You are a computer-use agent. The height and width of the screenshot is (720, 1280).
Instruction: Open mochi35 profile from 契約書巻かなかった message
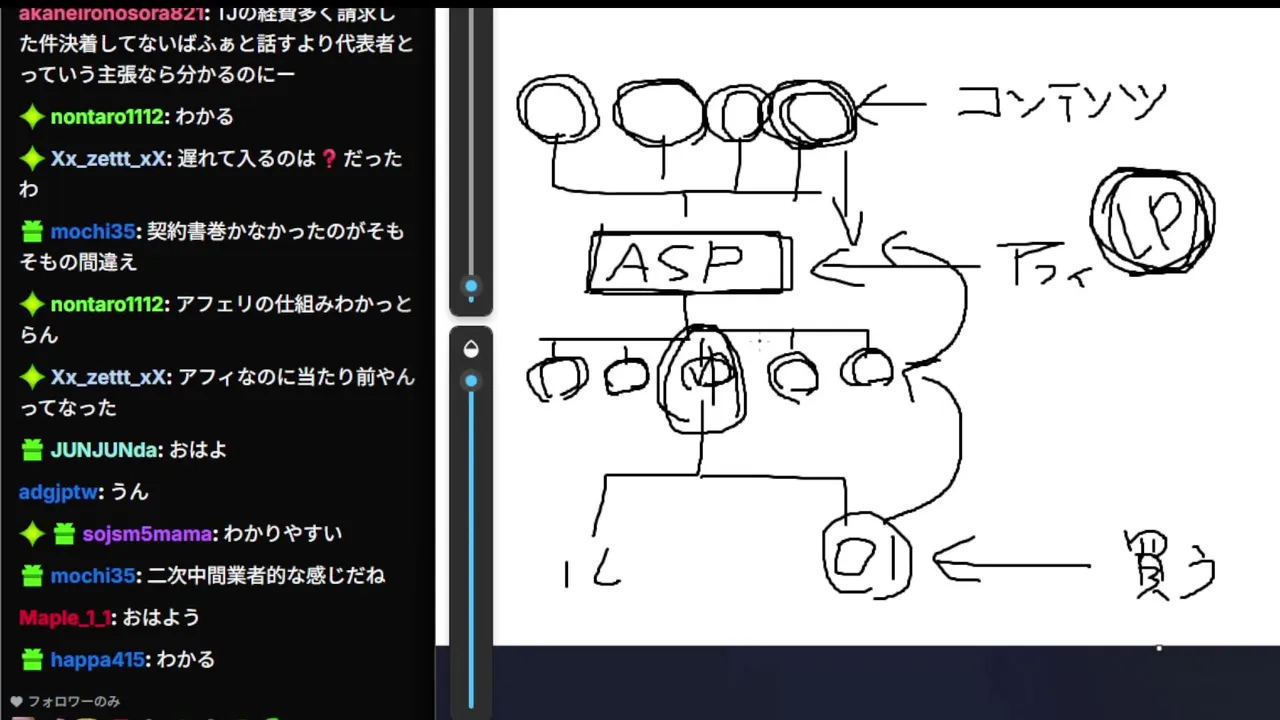point(92,232)
